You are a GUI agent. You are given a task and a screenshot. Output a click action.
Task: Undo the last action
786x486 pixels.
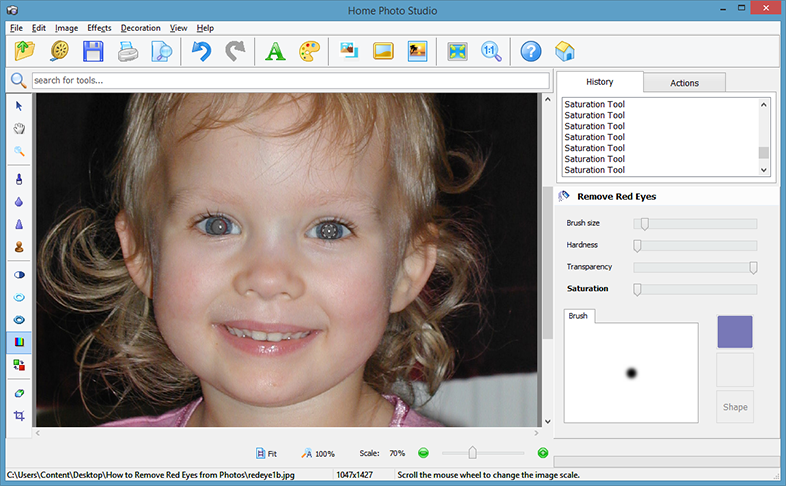click(x=202, y=51)
